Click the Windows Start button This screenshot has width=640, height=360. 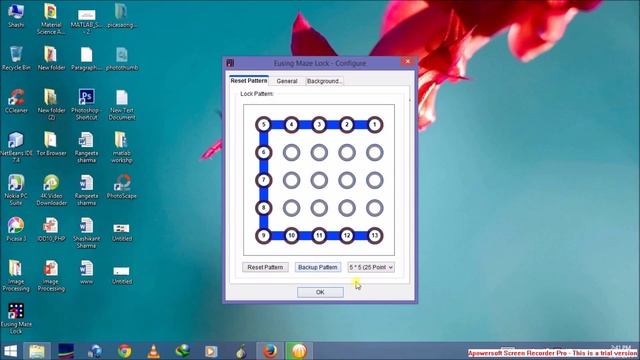(10, 351)
